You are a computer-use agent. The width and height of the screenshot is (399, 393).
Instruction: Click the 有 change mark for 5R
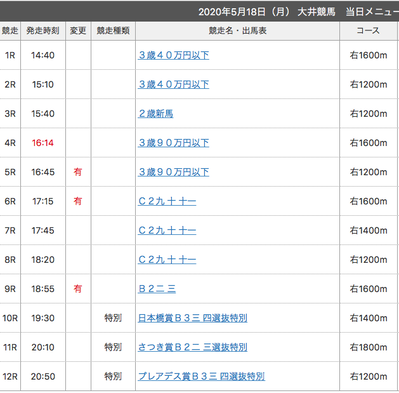click(x=78, y=172)
